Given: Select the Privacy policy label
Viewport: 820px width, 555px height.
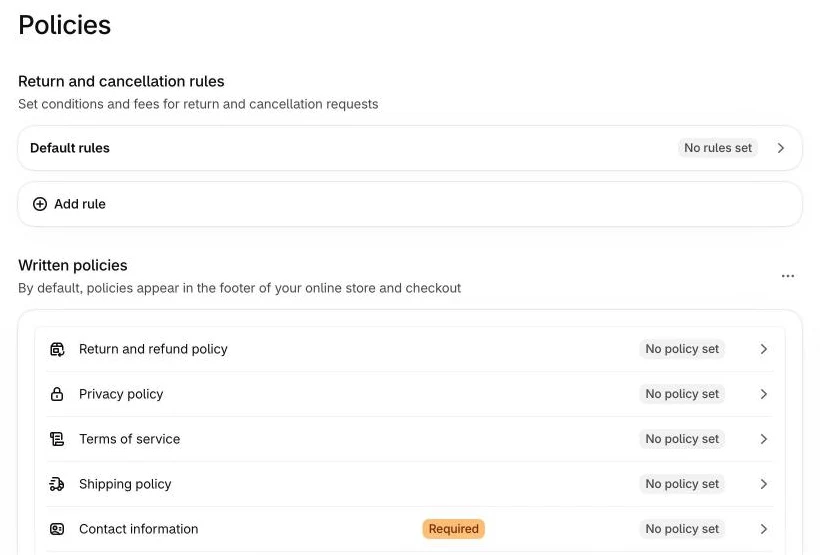Looking at the screenshot, I should (x=121, y=394).
